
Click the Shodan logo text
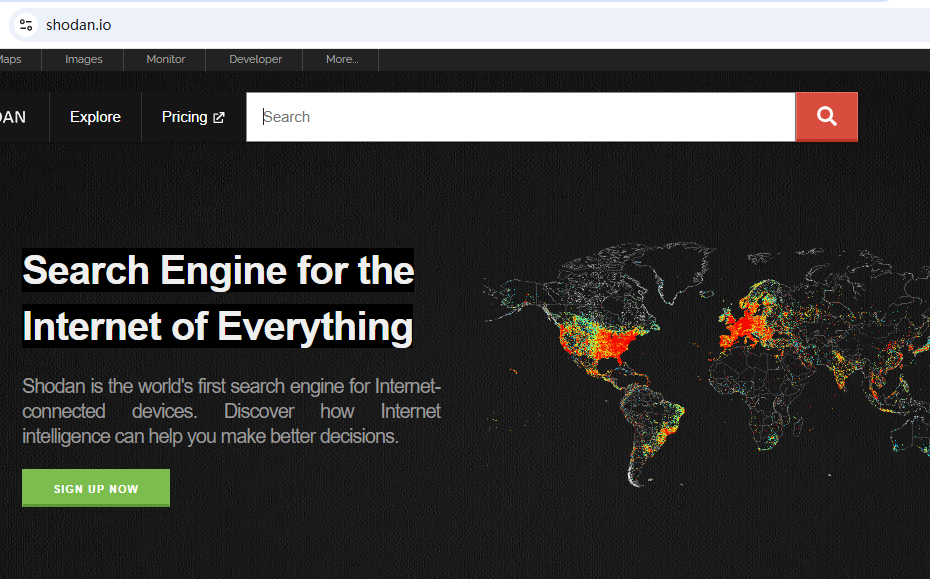coord(13,117)
